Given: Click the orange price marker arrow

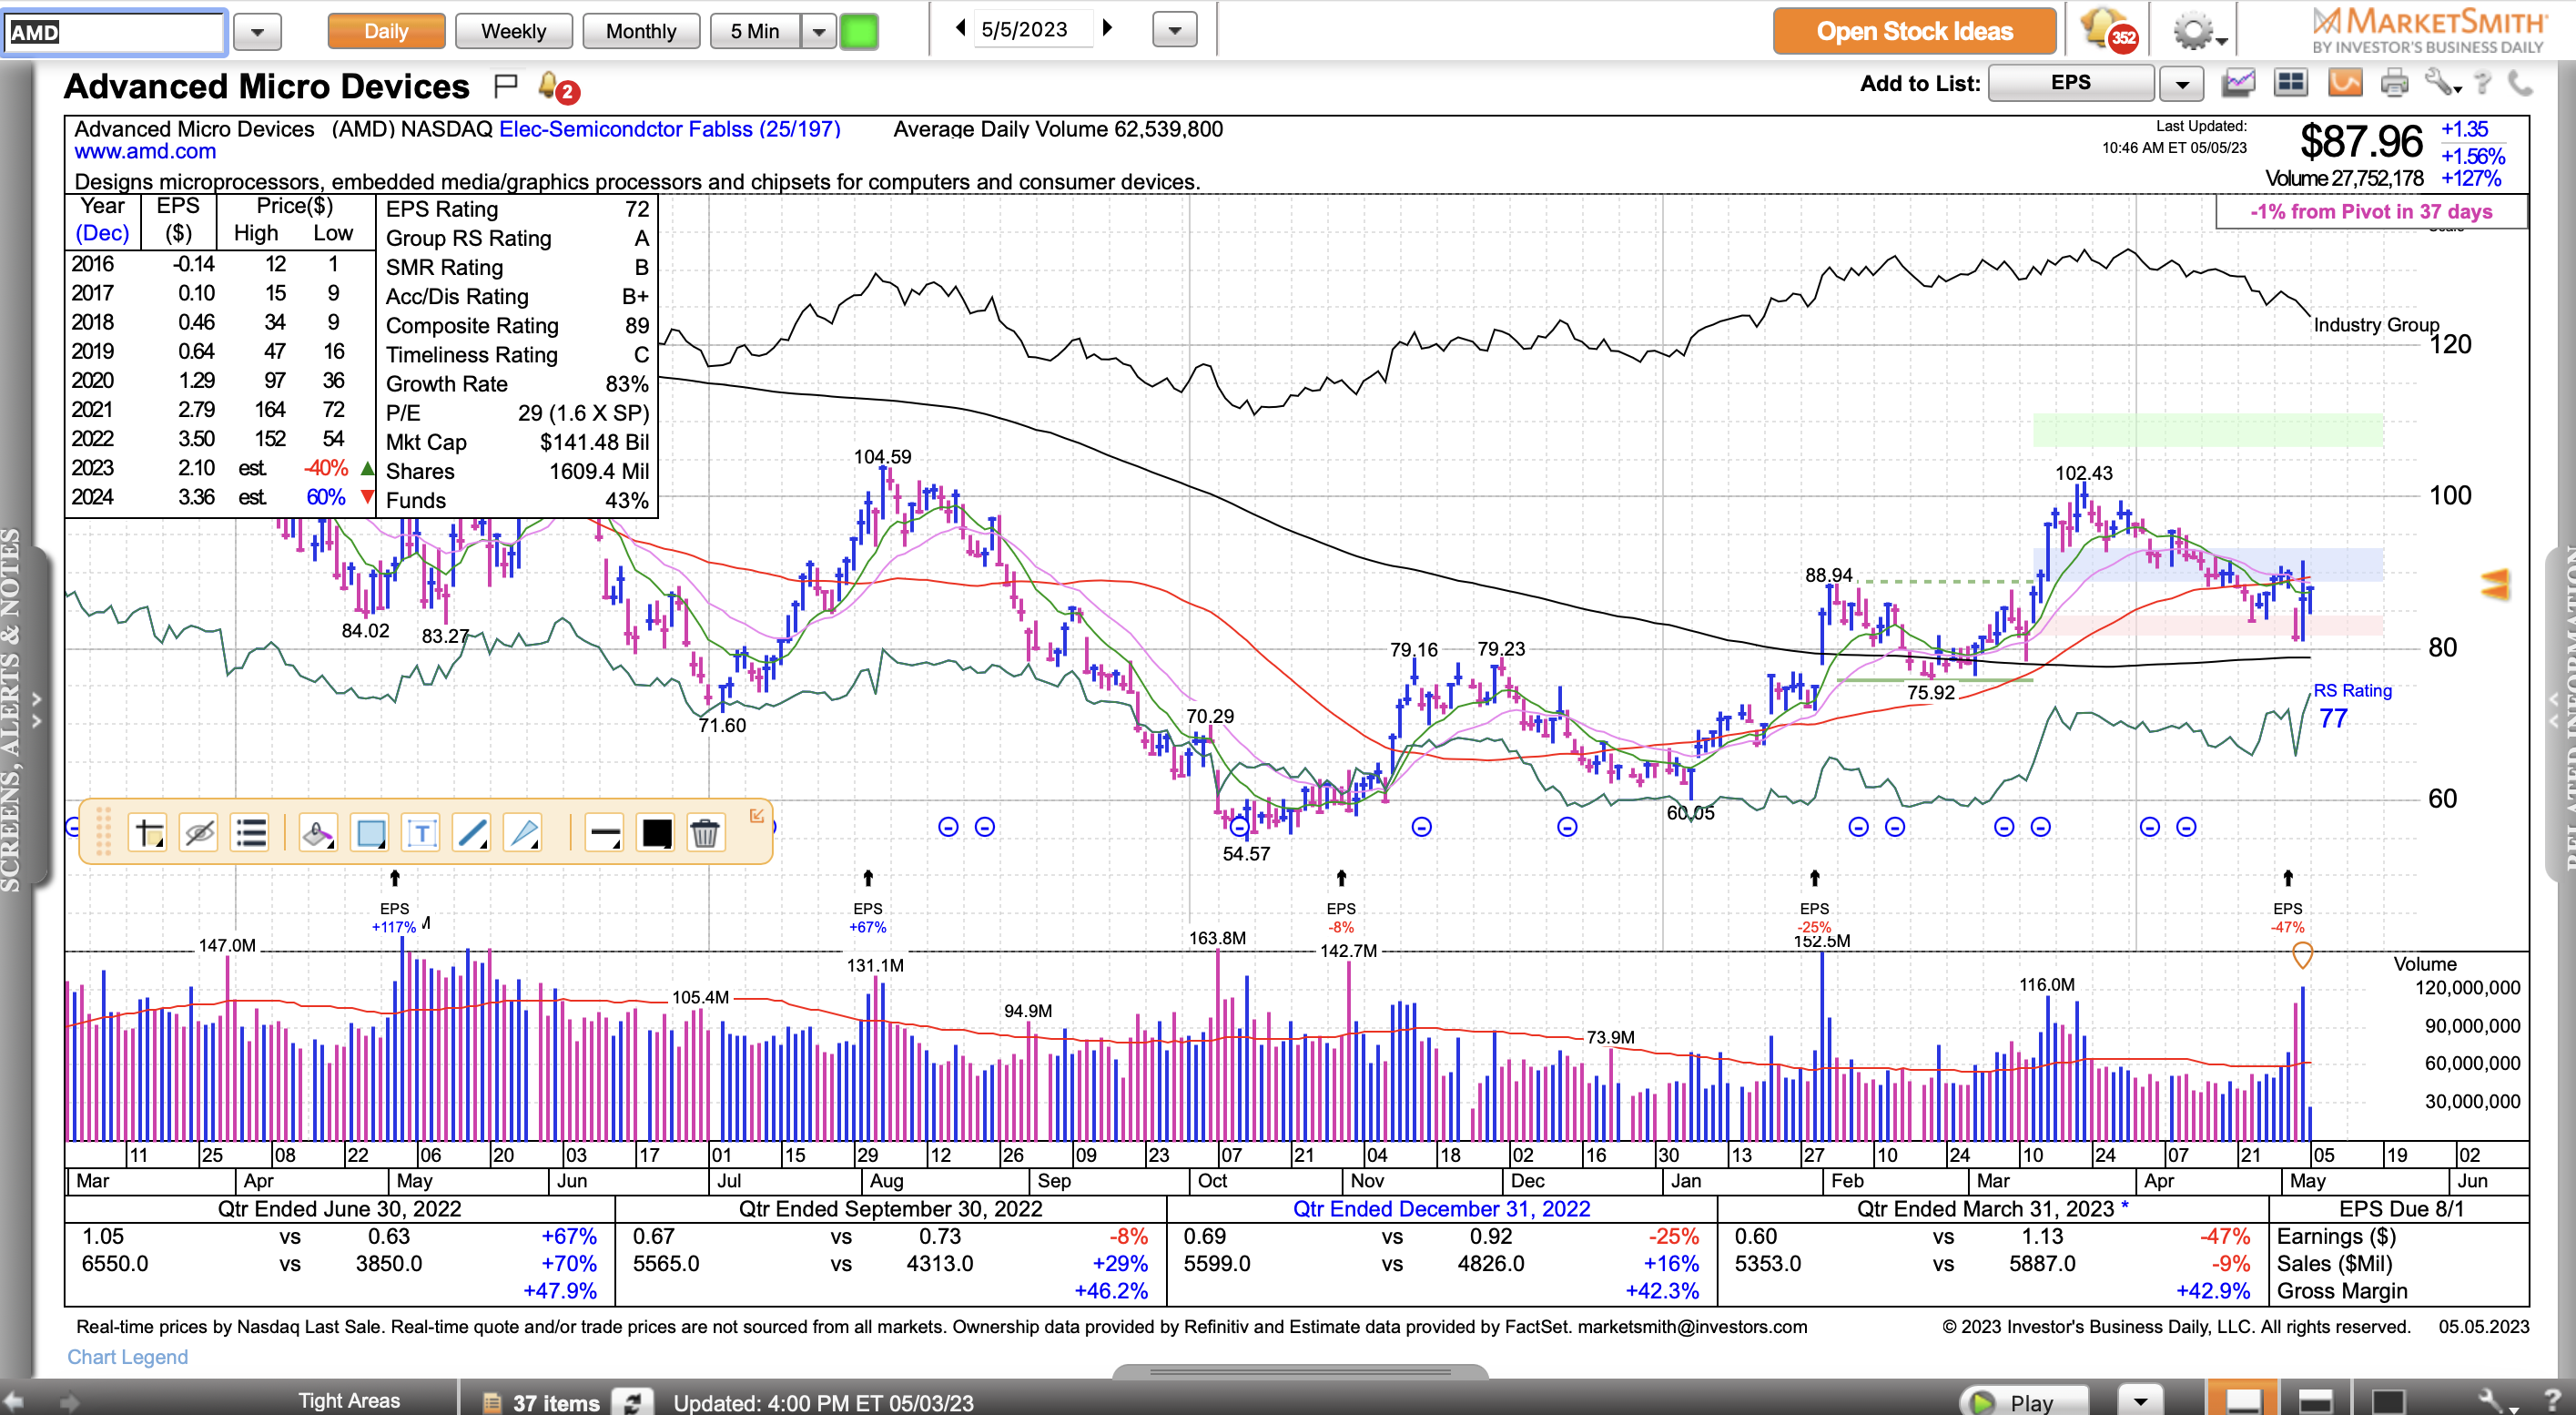Looking at the screenshot, I should (x=2495, y=585).
